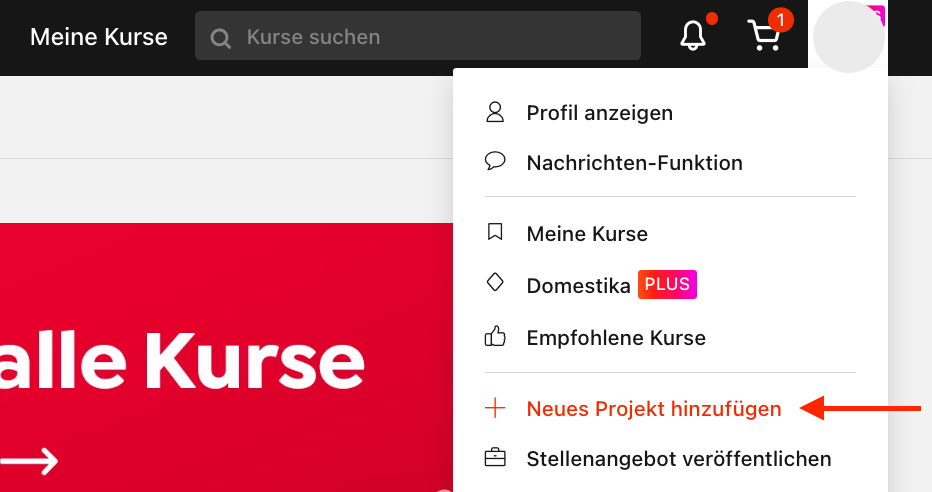This screenshot has width=932, height=492.
Task: Choose Meine Kurse in the user dropdown
Action: pyautogui.click(x=587, y=234)
